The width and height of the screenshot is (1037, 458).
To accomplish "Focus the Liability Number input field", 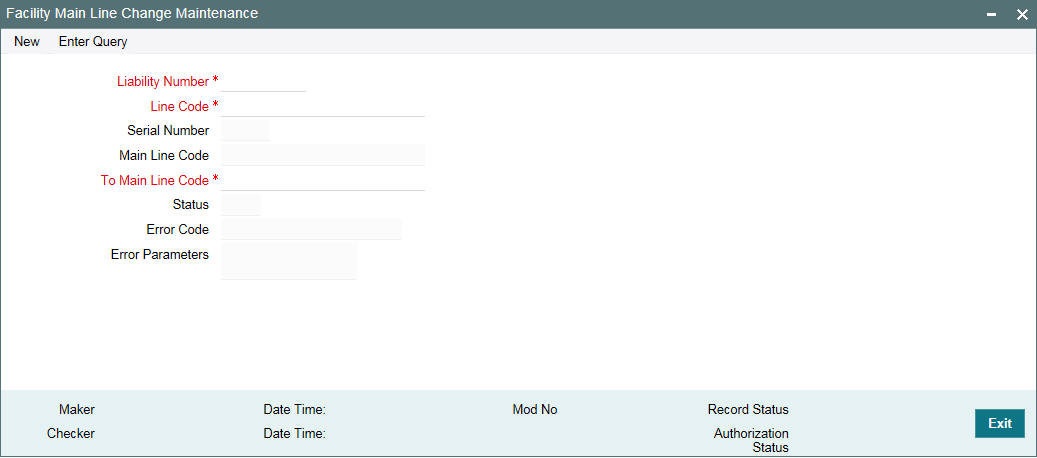I will tap(263, 81).
